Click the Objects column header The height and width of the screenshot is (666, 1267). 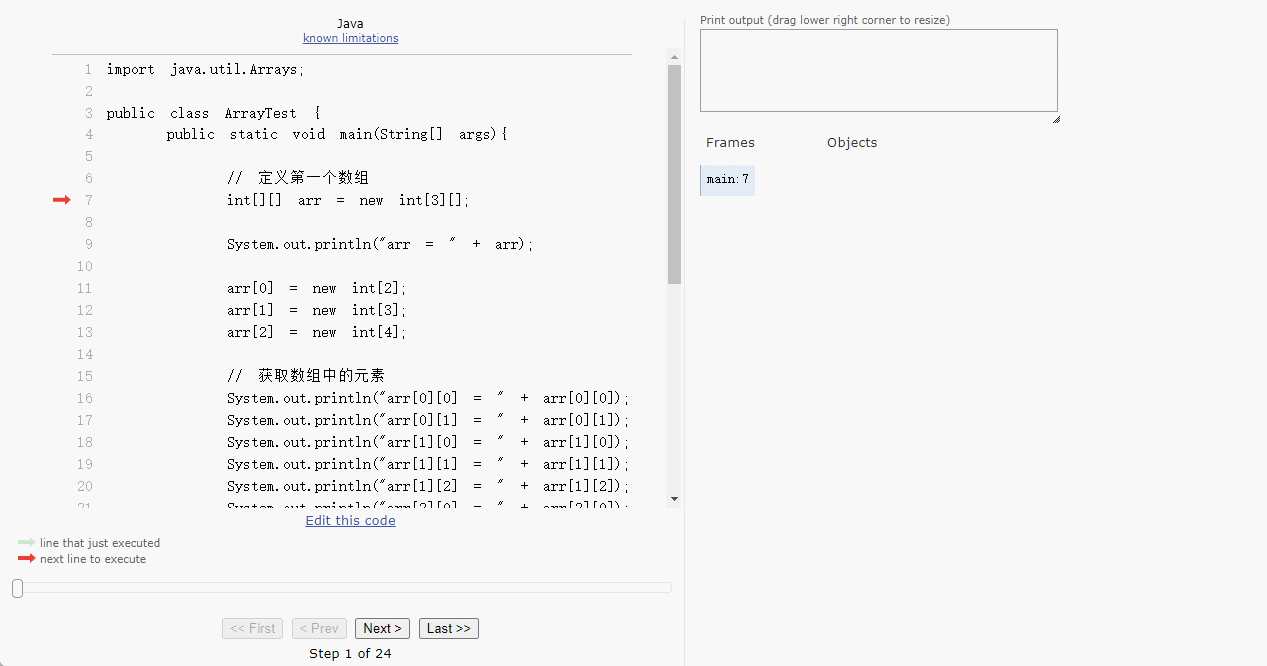pos(851,142)
